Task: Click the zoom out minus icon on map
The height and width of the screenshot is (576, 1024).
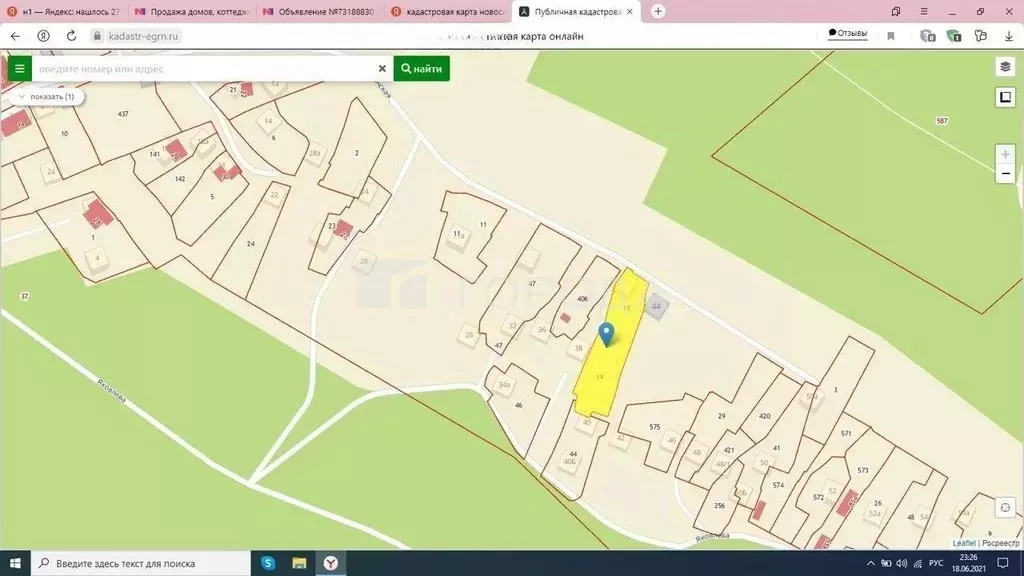Action: point(1005,173)
